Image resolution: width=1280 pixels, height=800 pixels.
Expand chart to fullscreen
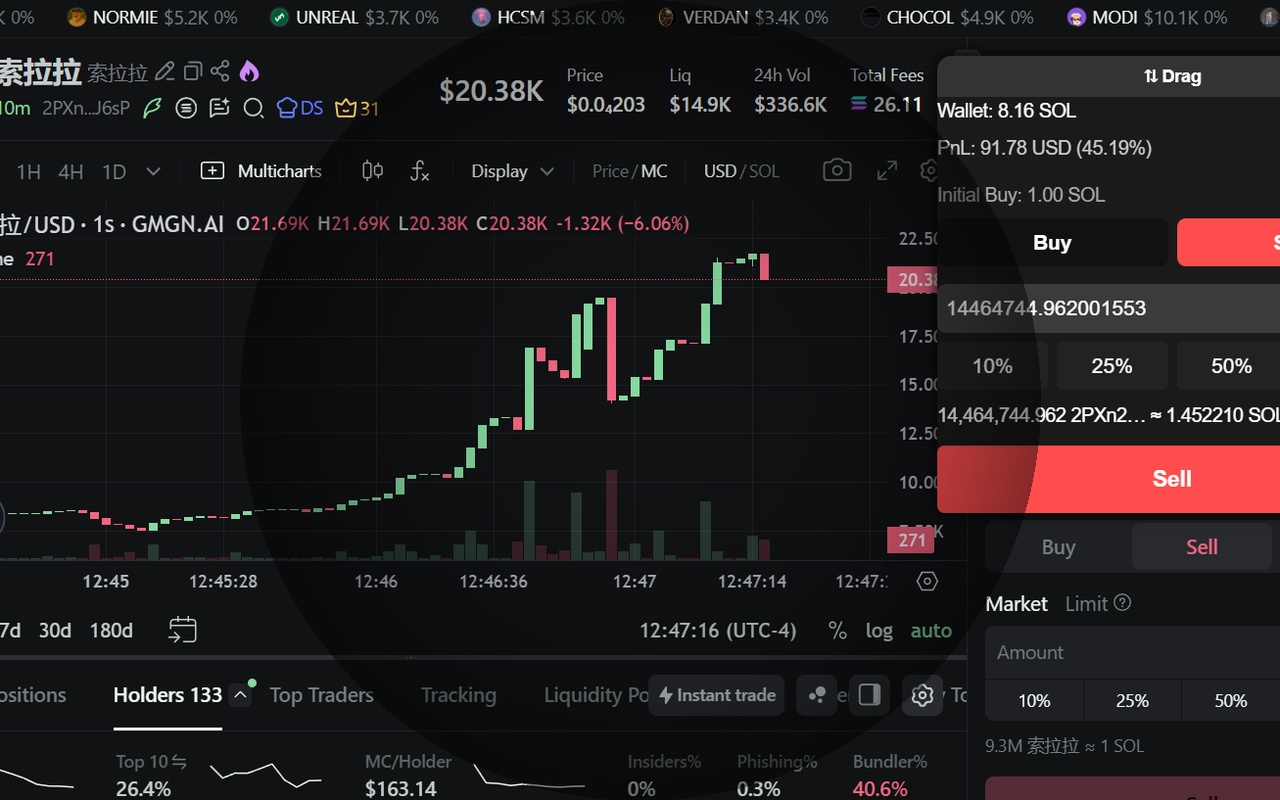click(x=887, y=171)
